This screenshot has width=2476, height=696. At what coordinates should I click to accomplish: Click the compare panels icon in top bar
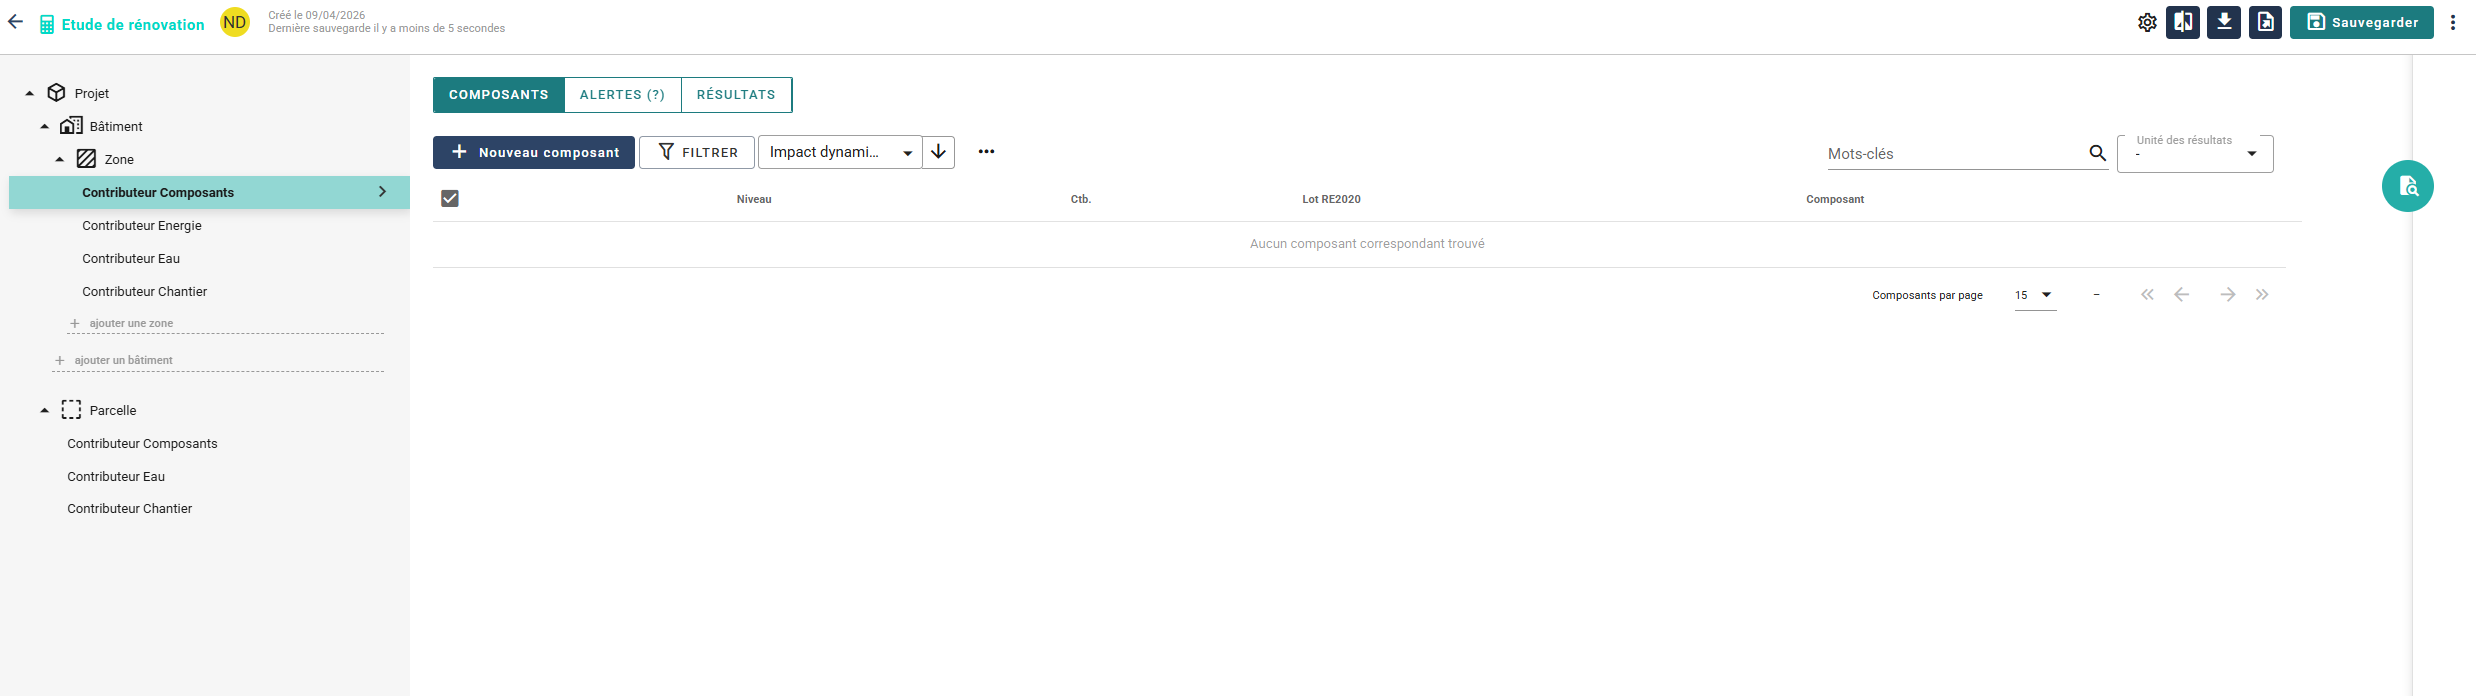tap(2183, 22)
